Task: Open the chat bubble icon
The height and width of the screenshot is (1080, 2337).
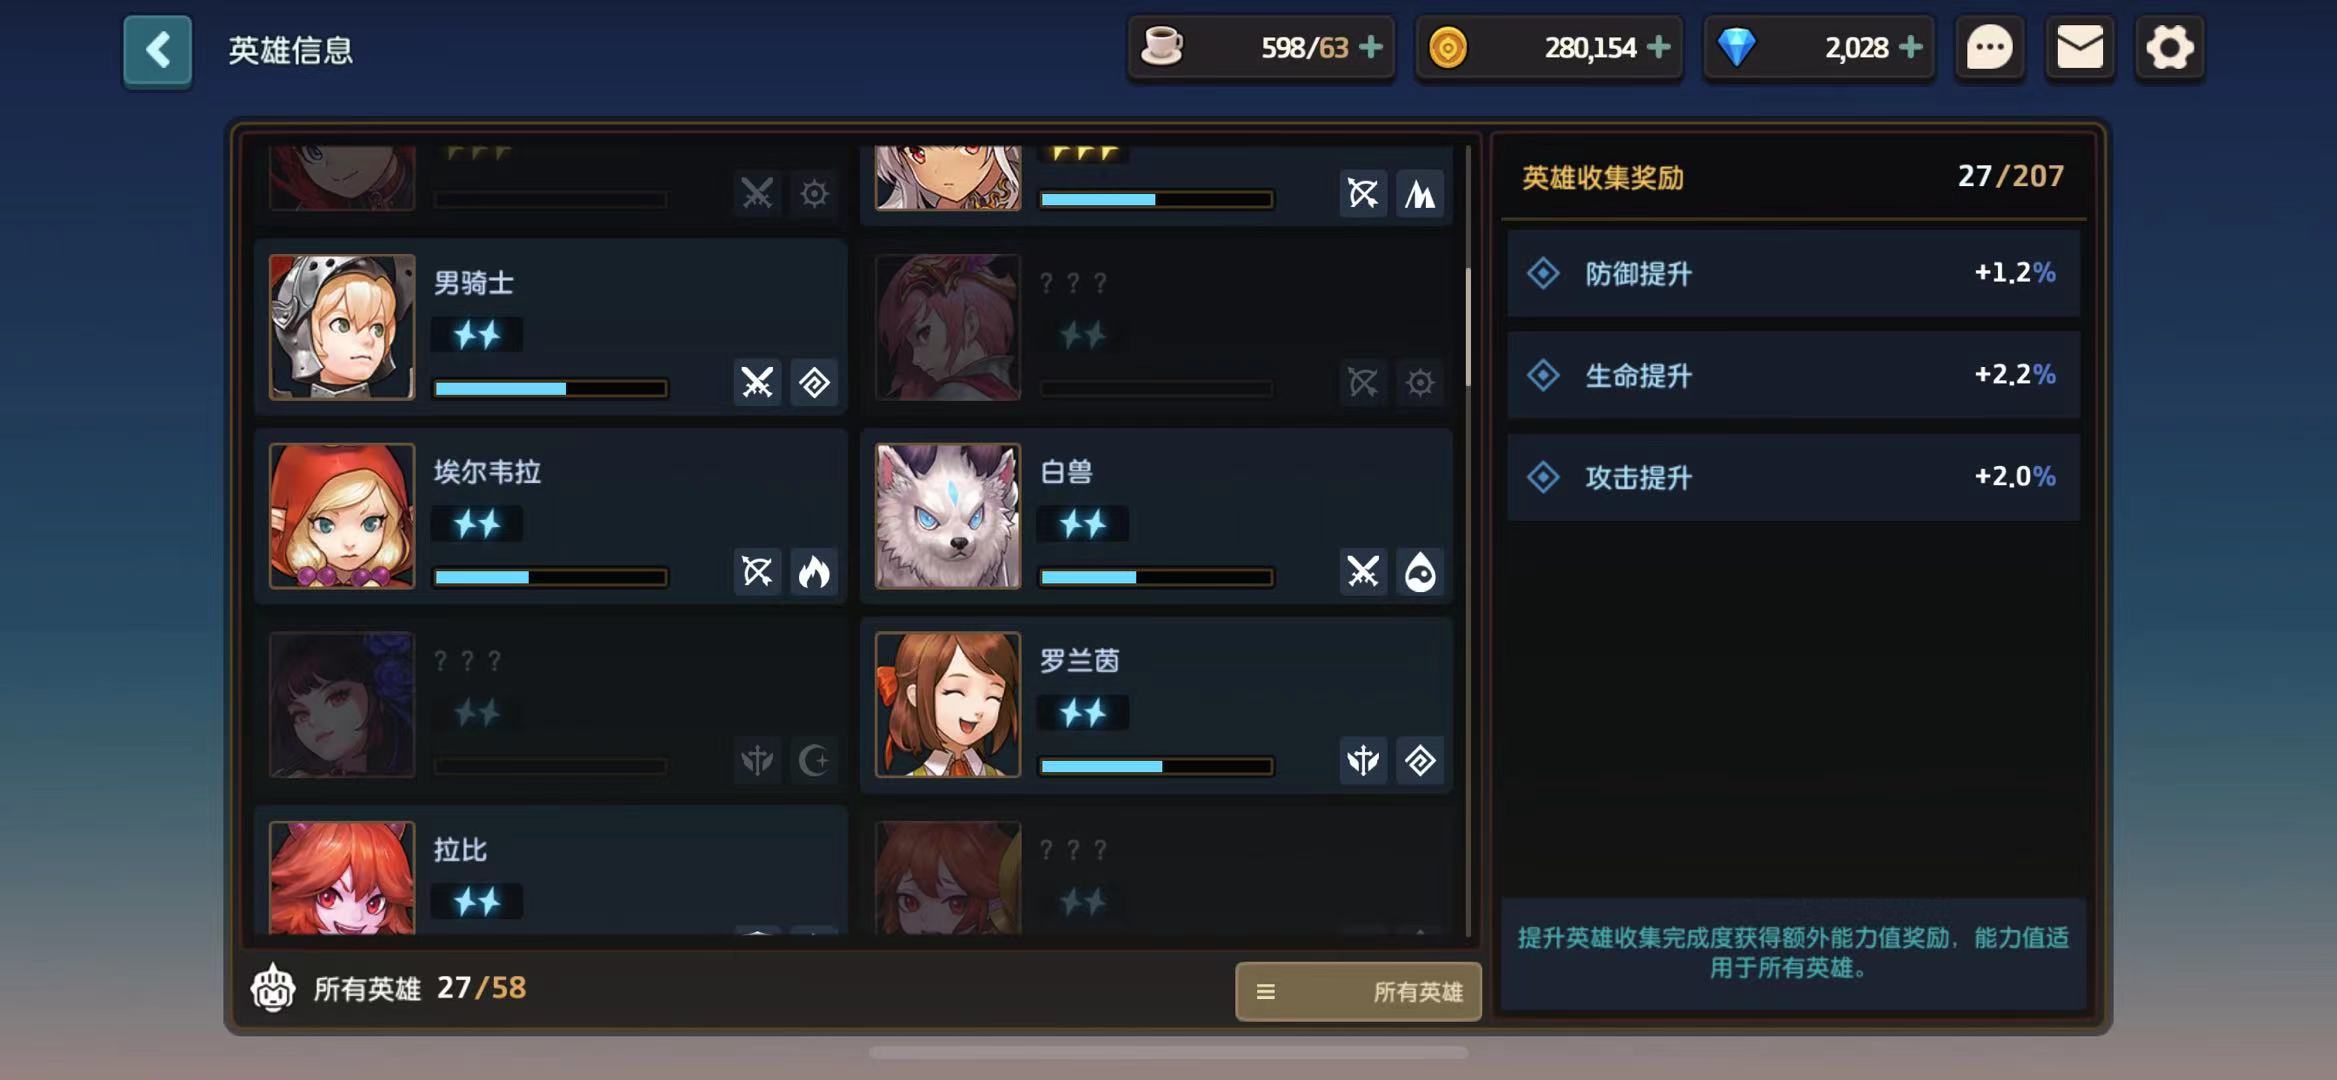Action: (x=1989, y=47)
